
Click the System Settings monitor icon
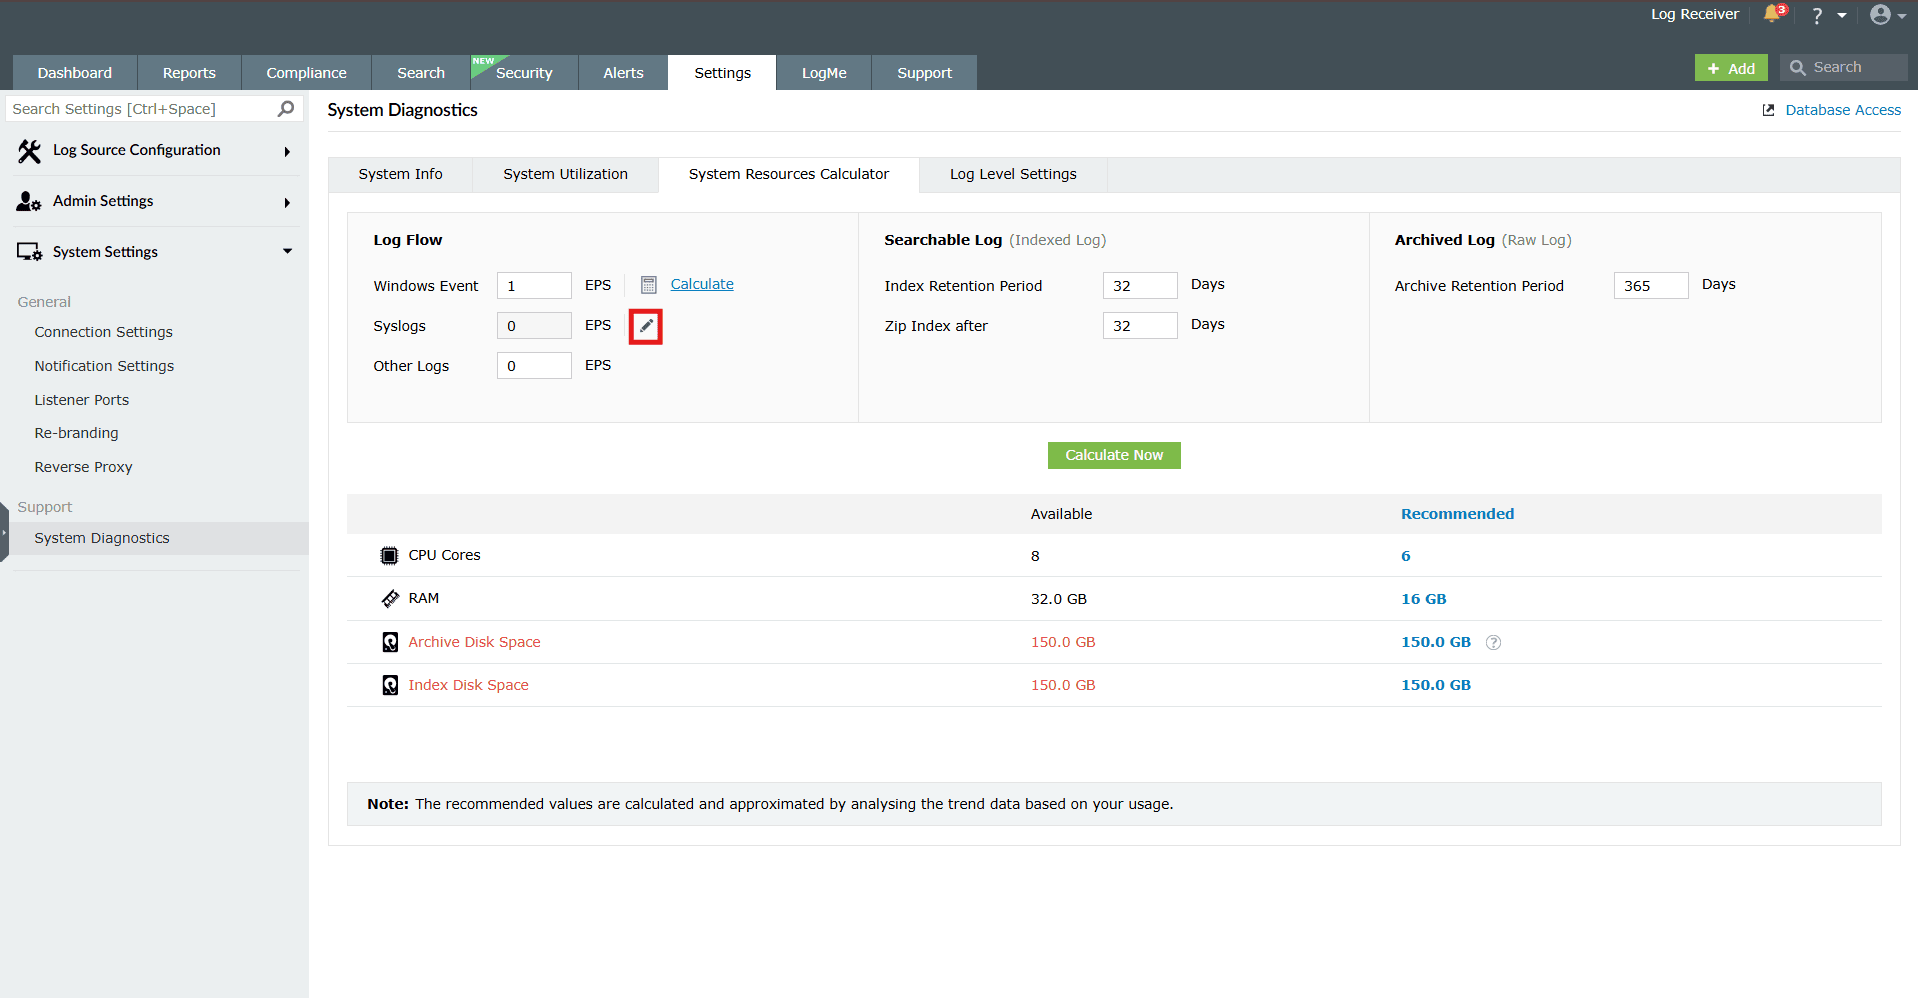pos(29,252)
